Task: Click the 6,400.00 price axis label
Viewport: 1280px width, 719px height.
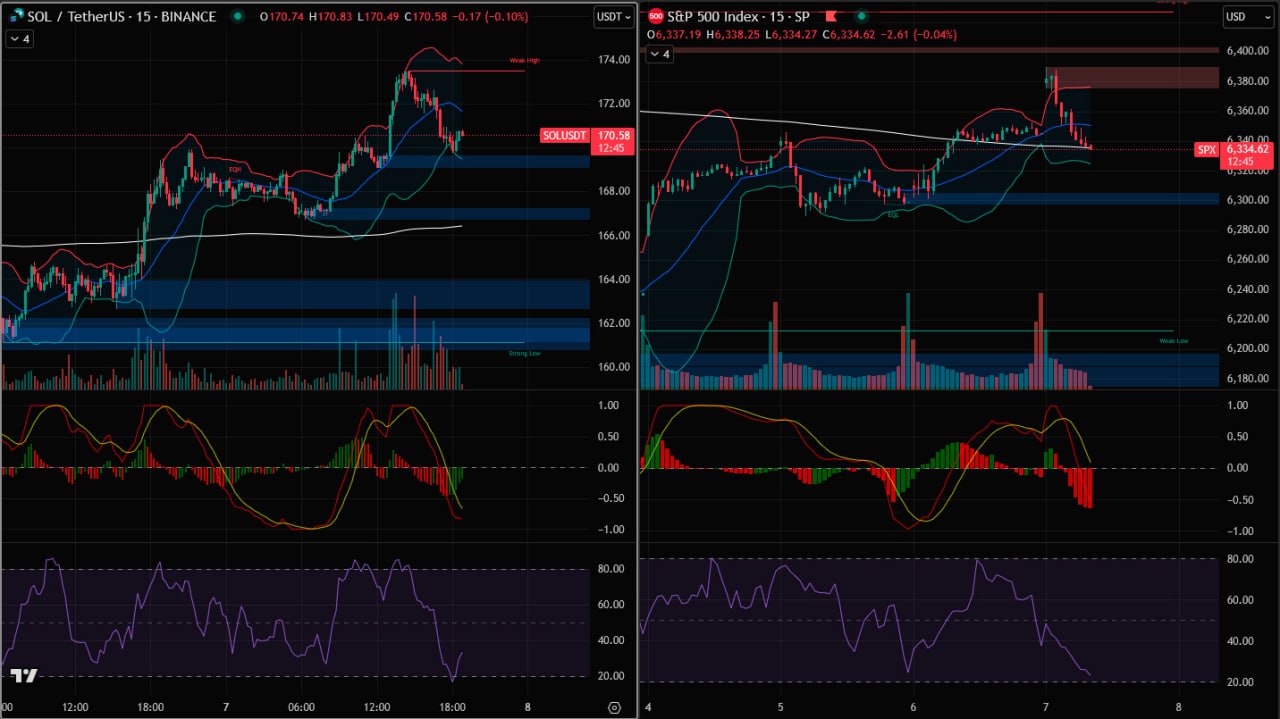Action: tap(1248, 51)
